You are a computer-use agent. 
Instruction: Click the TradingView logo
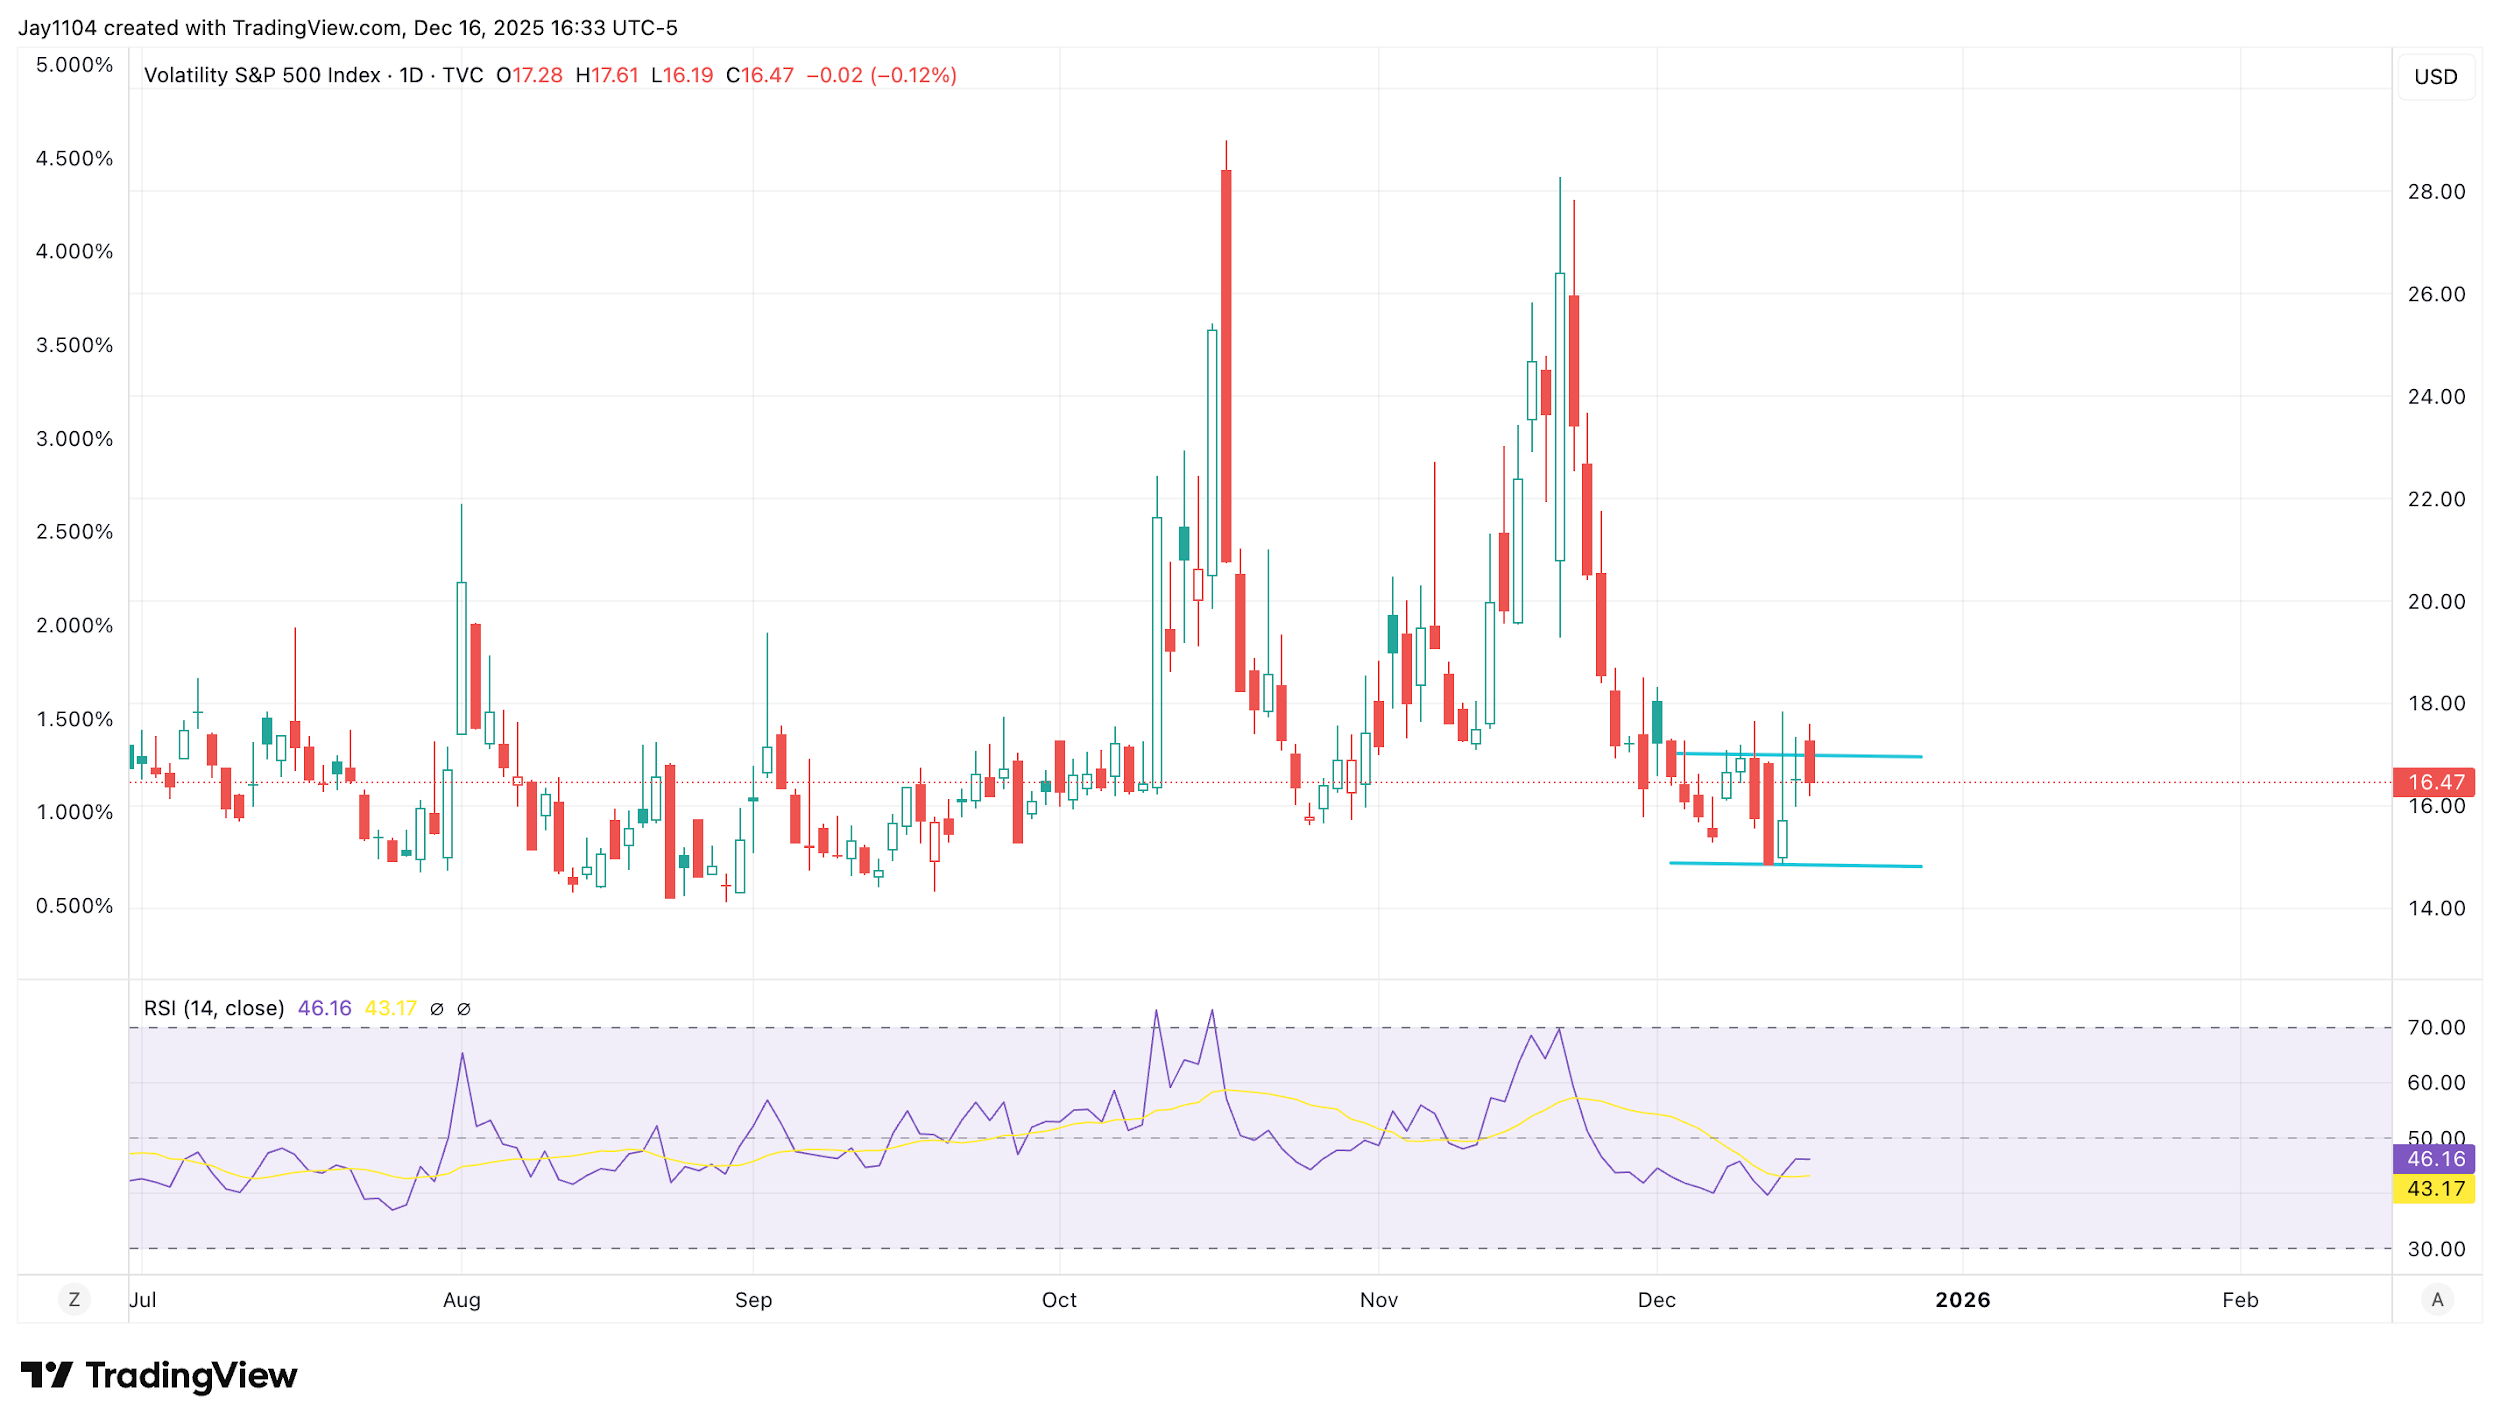159,1376
